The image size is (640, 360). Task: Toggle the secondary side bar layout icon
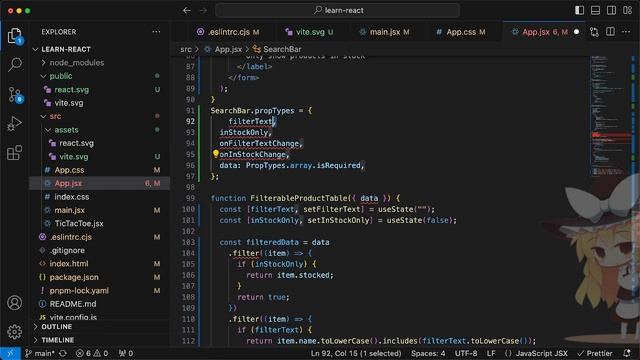tap(611, 10)
